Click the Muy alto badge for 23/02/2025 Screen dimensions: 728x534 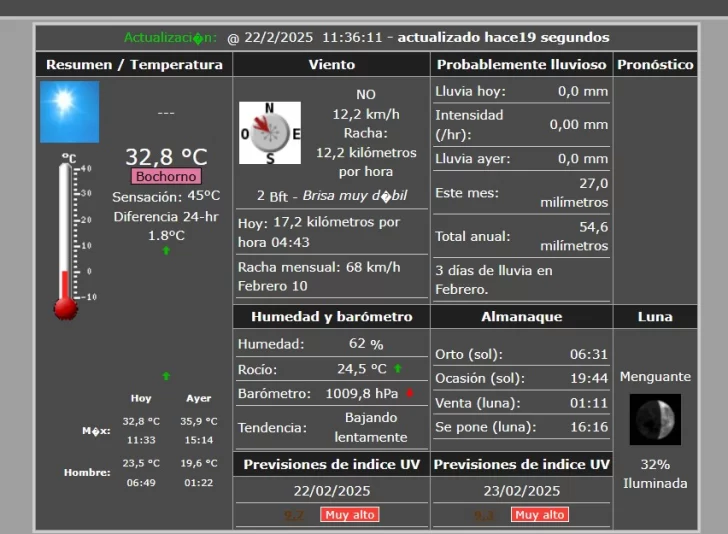pos(540,515)
